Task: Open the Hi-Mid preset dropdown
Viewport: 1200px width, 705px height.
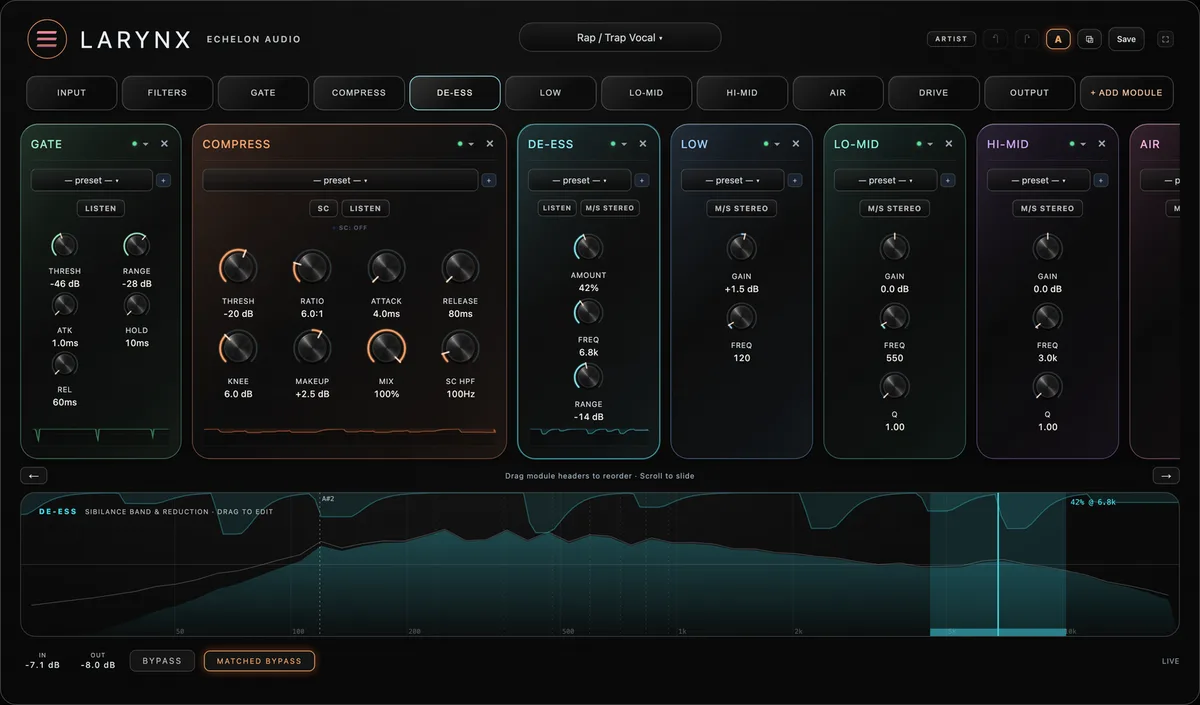Action: pyautogui.click(x=1039, y=181)
